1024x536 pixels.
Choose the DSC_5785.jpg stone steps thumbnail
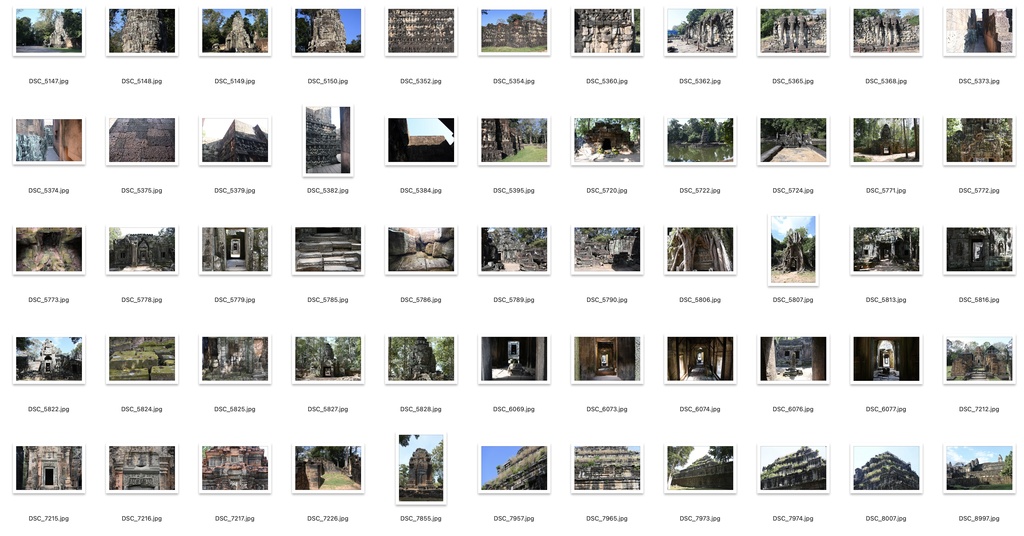coord(328,249)
